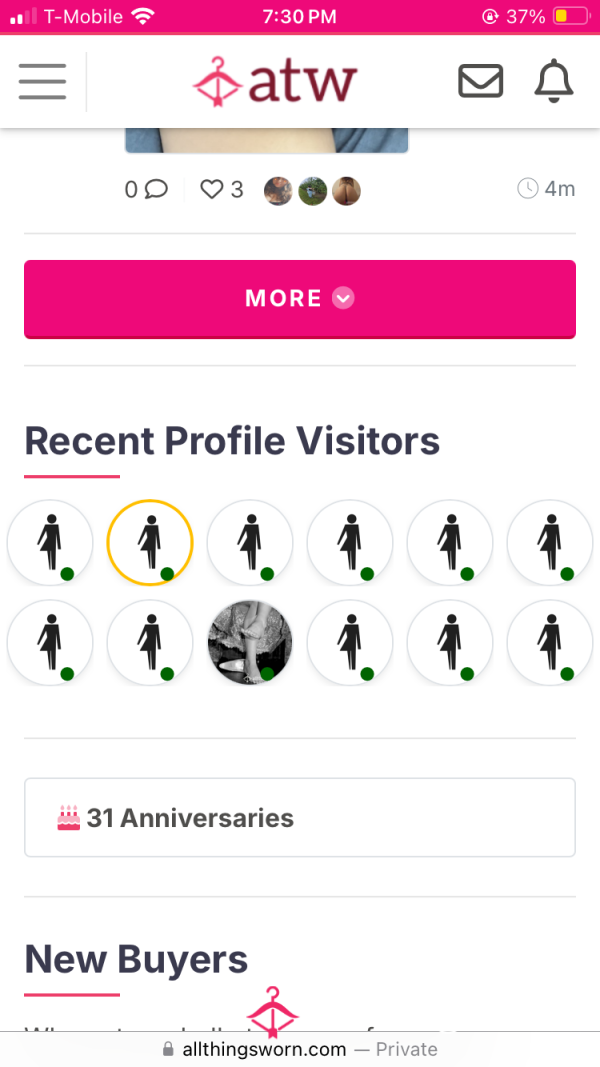Click the comment bubble icon on post
The height and width of the screenshot is (1067, 600).
point(156,188)
